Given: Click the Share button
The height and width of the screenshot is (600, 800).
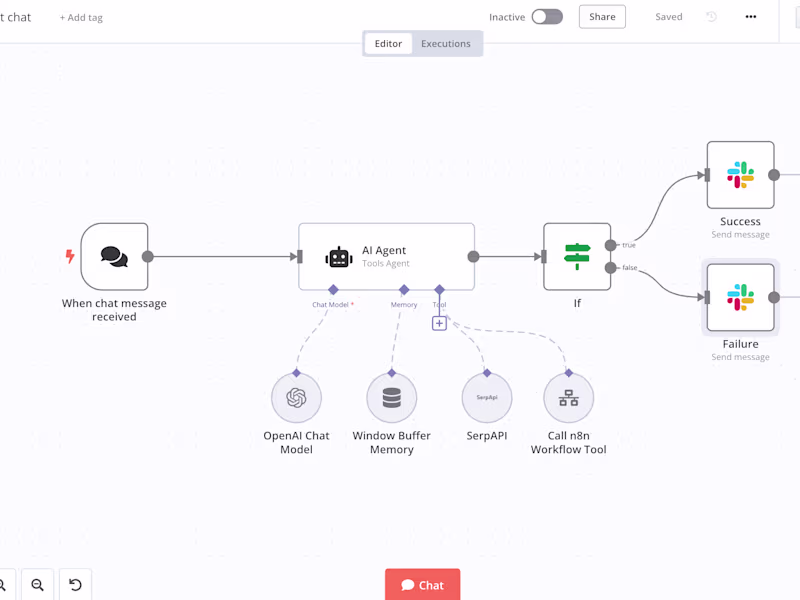Looking at the screenshot, I should (x=601, y=16).
